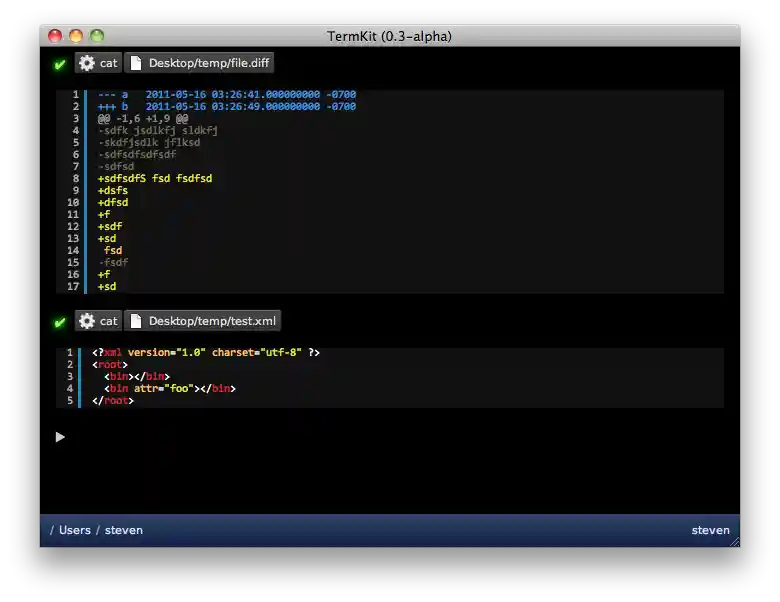Minimize TermKit using the yellow button
Viewport: 780px width, 602px height.
tap(76, 36)
